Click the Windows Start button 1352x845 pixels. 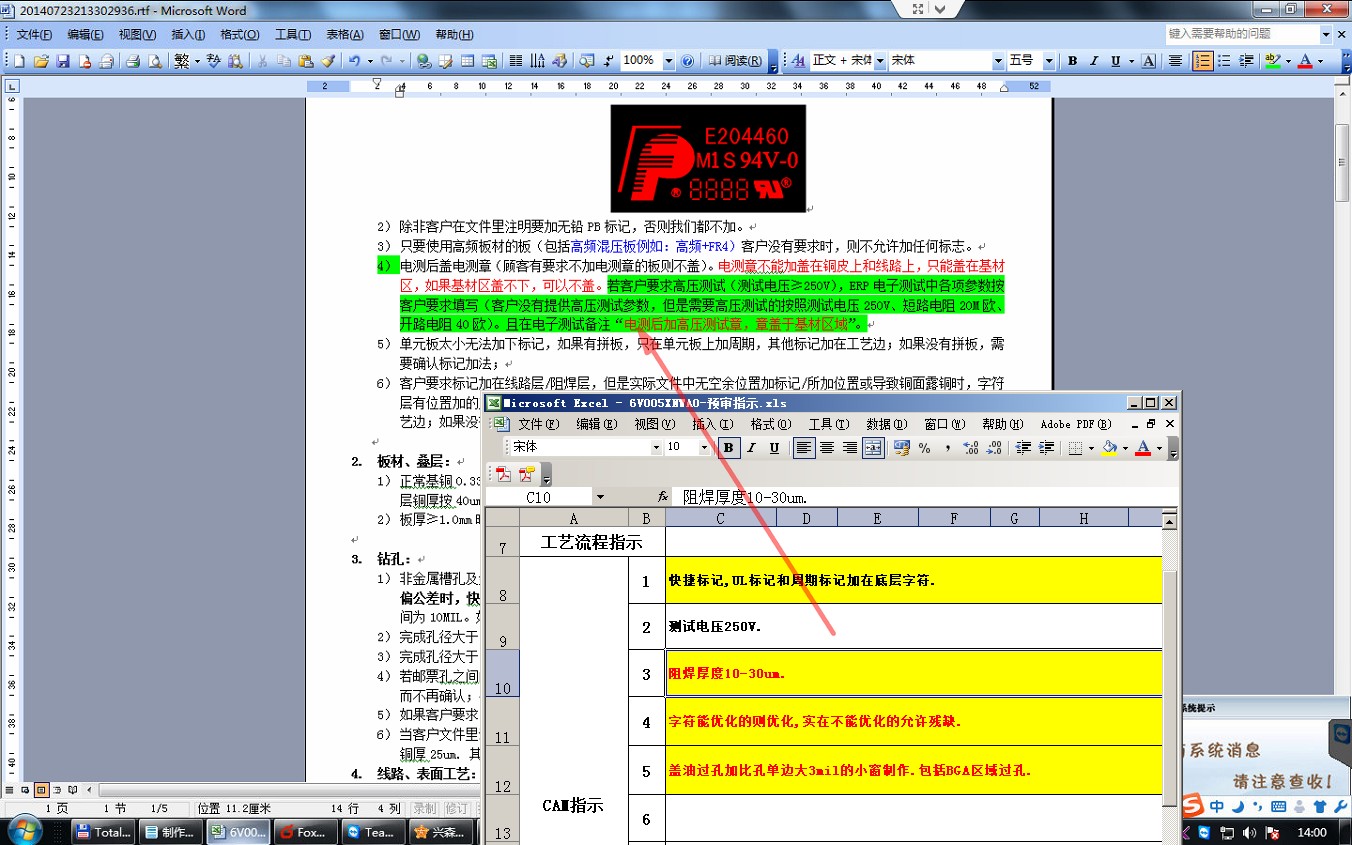pyautogui.click(x=24, y=831)
